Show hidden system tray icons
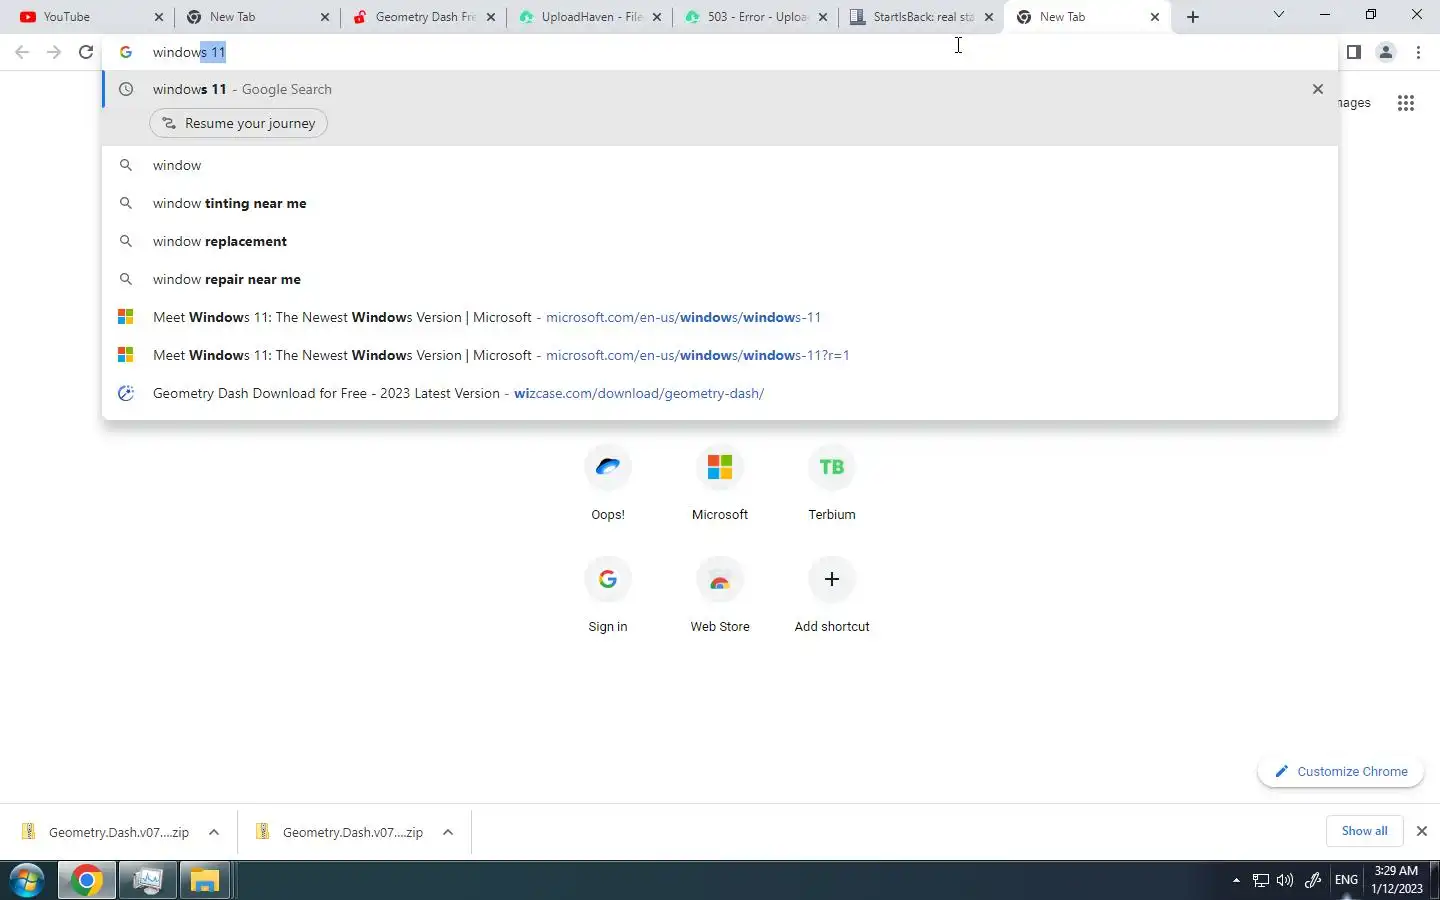This screenshot has height=900, width=1440. [1236, 880]
